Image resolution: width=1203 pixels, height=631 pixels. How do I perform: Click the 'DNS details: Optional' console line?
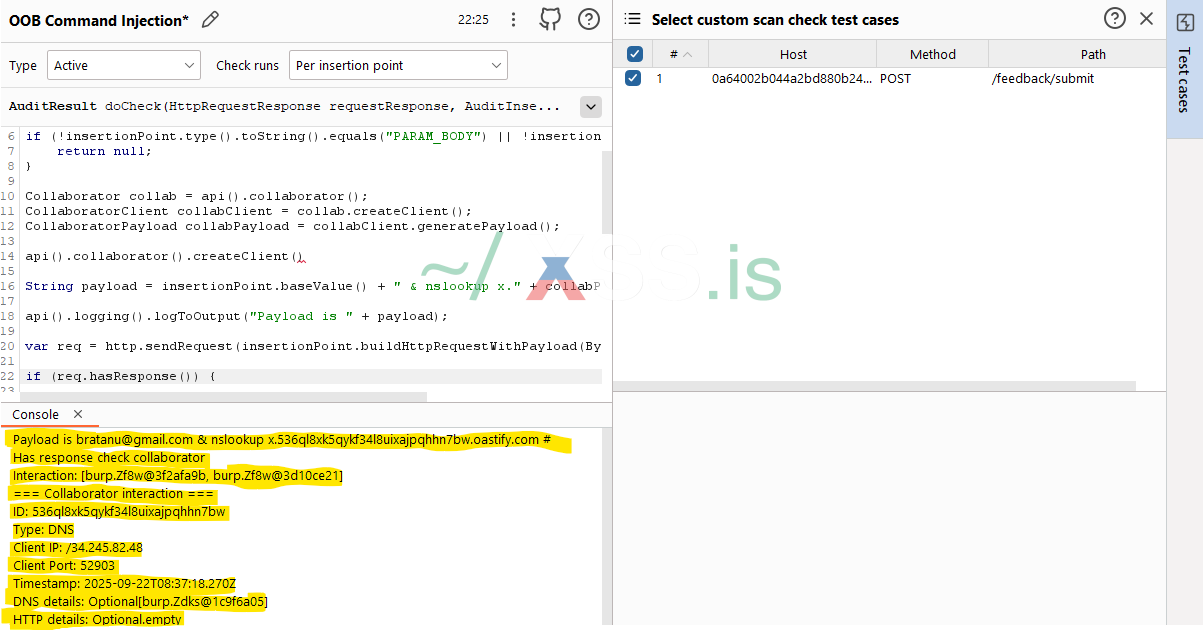[x=140, y=601]
